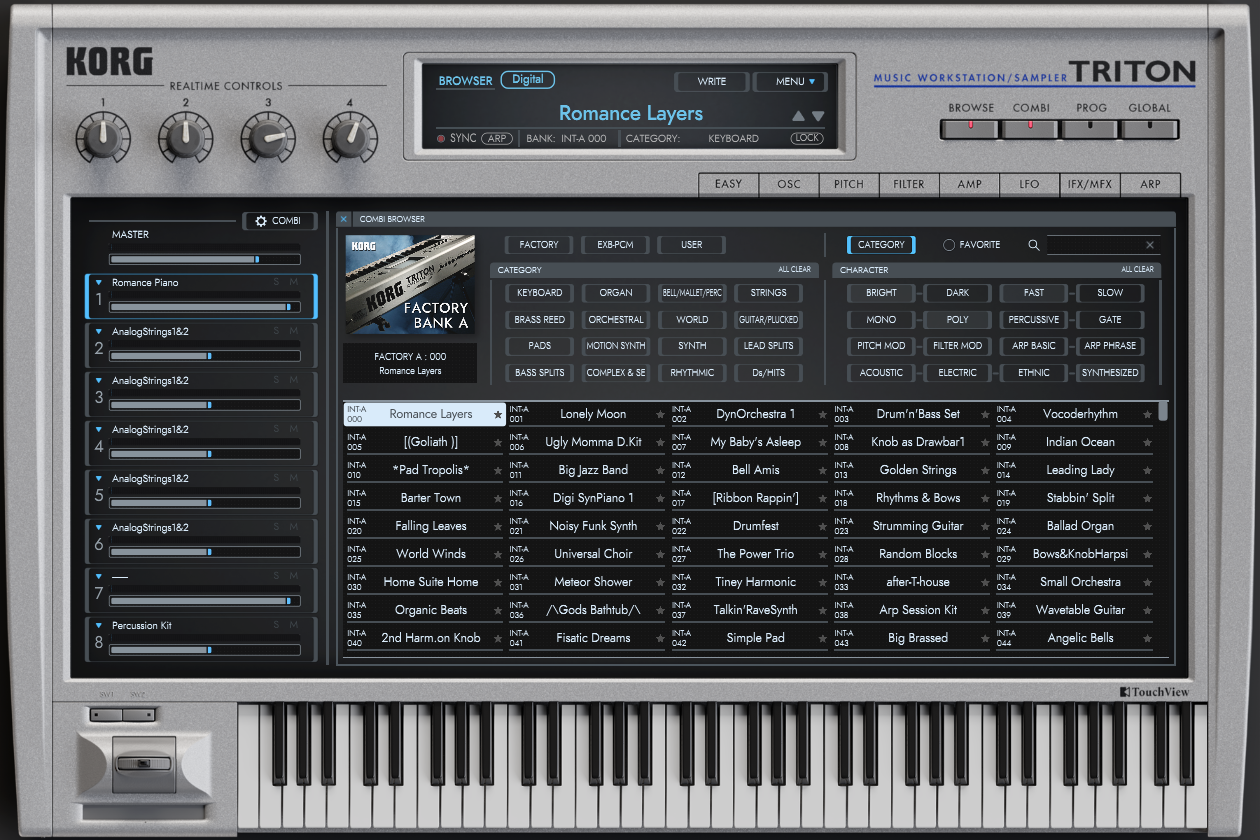This screenshot has width=1260, height=840.
Task: Click the search input field
Action: click(1094, 245)
